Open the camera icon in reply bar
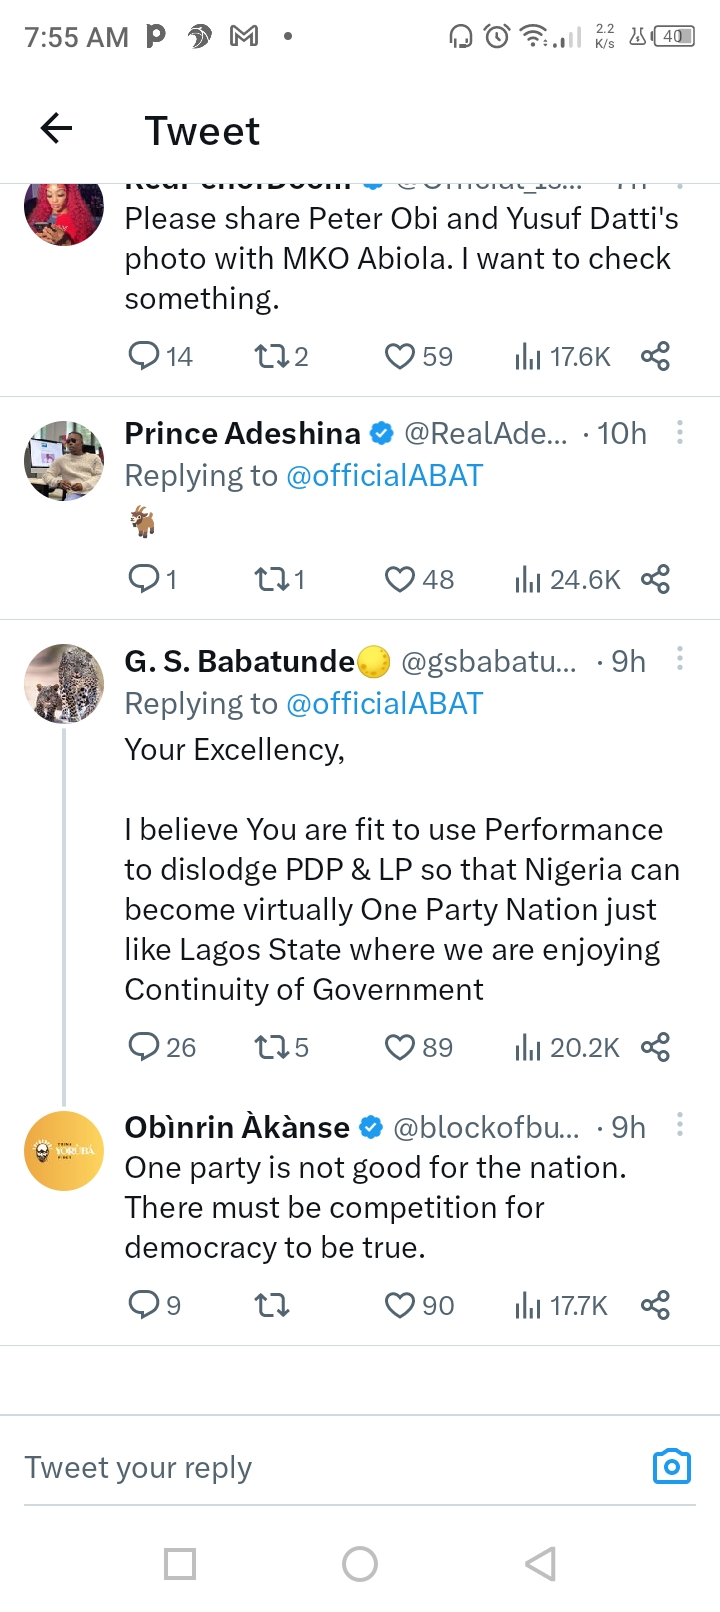The height and width of the screenshot is (1612, 720). [x=671, y=1467]
